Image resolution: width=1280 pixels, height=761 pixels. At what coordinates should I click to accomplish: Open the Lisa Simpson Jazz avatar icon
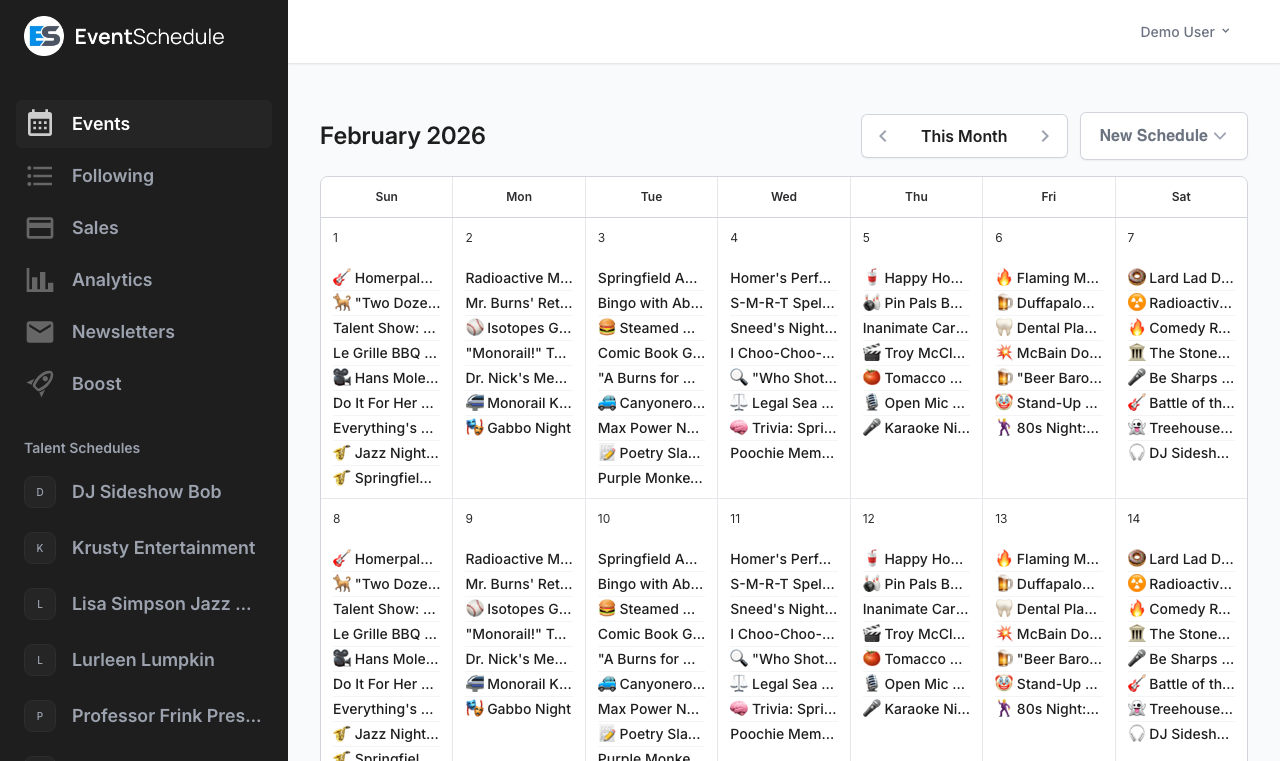coord(39,604)
